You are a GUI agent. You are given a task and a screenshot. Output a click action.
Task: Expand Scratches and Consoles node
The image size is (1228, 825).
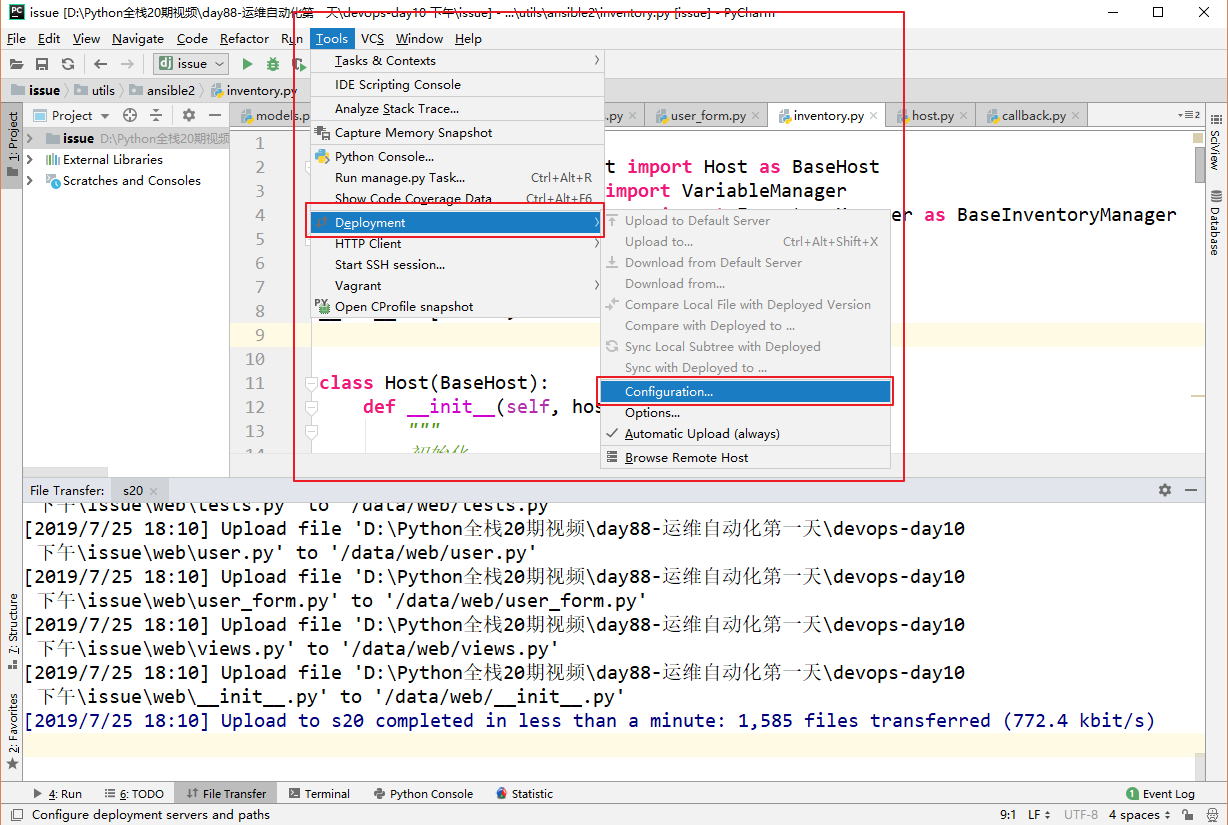pyautogui.click(x=30, y=181)
